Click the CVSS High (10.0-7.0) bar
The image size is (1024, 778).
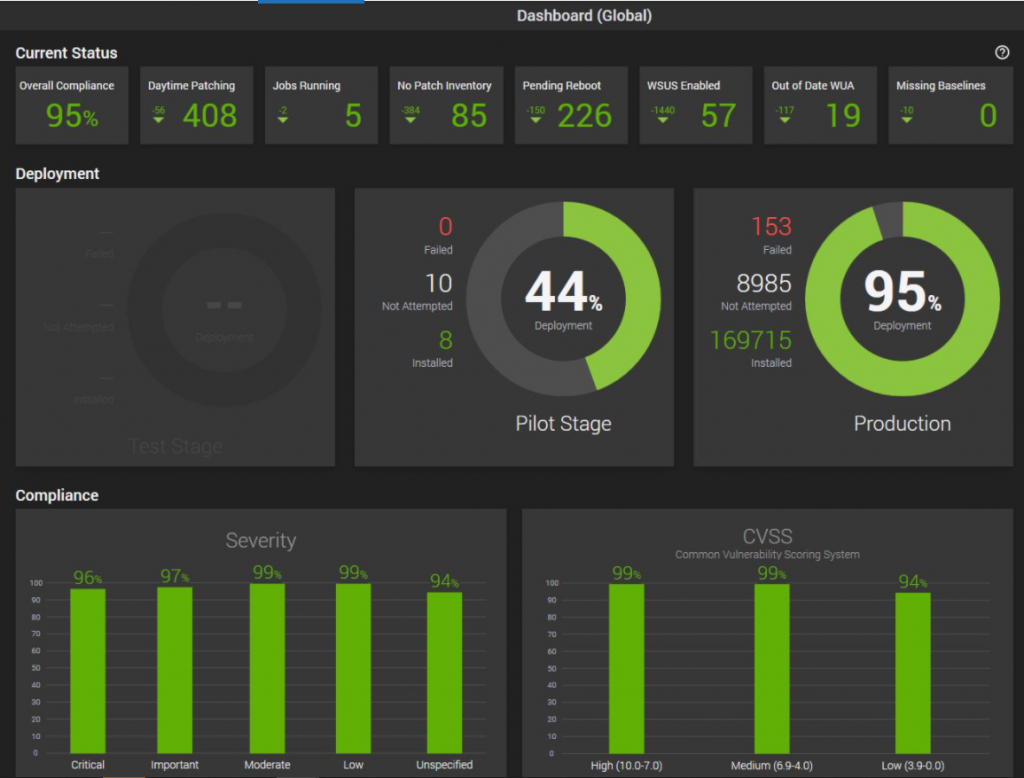click(626, 668)
